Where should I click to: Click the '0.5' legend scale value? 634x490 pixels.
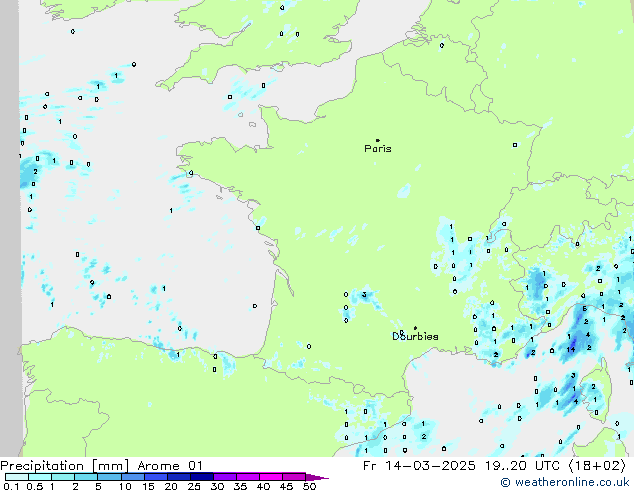35,486
